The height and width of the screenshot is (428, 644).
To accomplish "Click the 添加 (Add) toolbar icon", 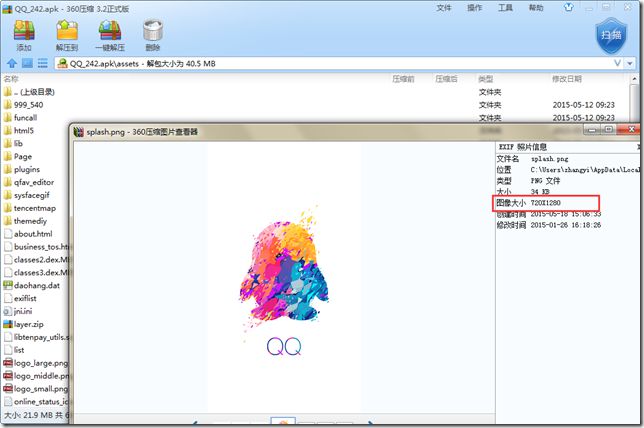I will click(x=24, y=35).
